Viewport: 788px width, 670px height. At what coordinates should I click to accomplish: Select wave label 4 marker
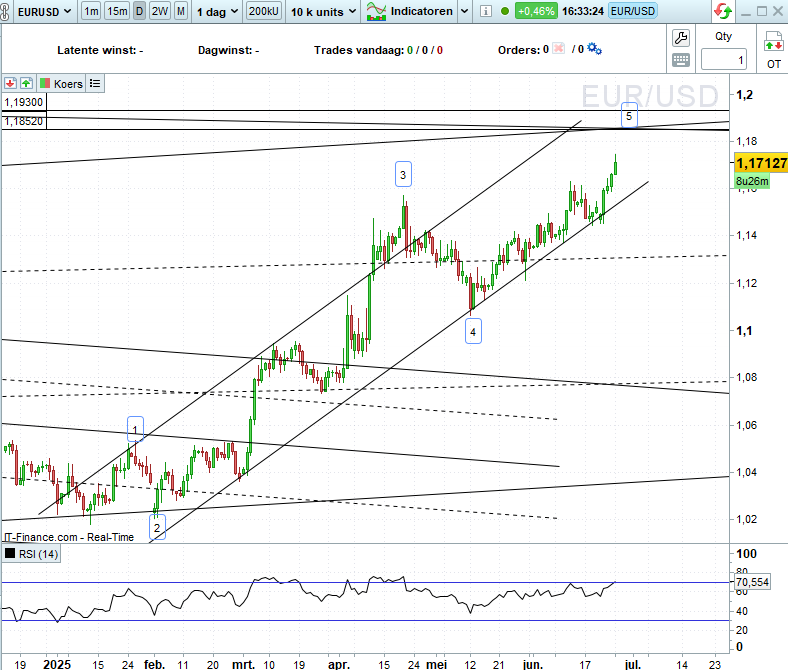[473, 332]
